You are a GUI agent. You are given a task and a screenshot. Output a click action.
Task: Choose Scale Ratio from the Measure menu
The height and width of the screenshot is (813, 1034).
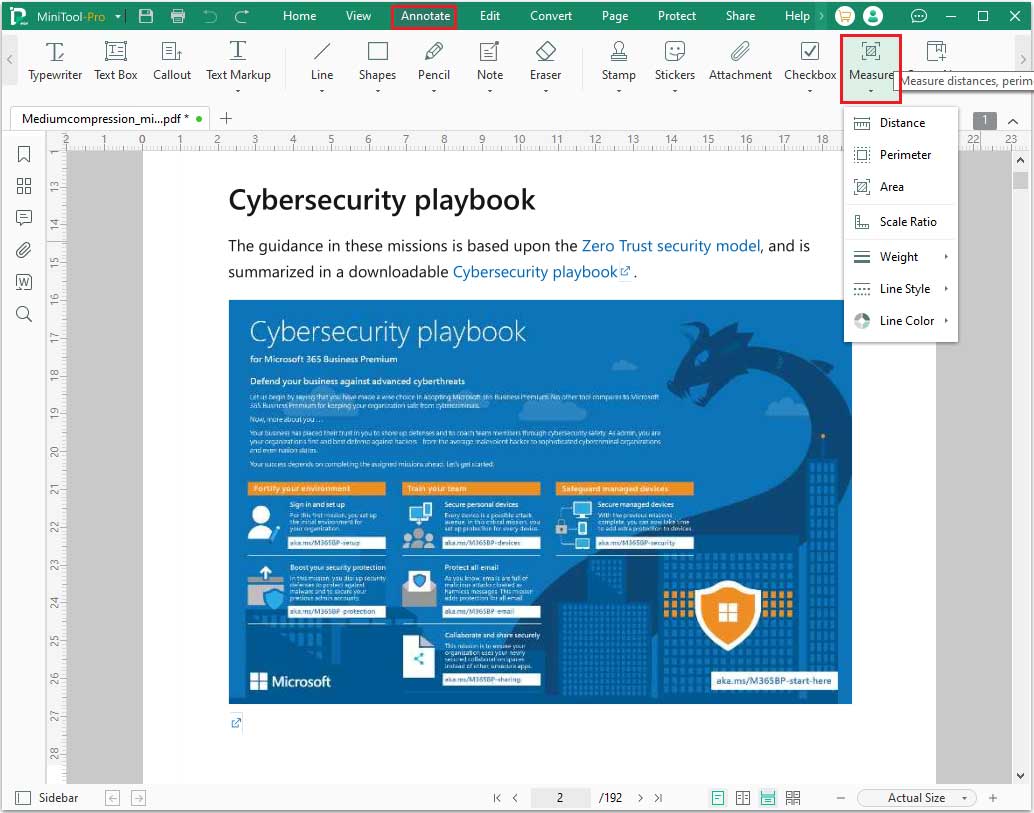pos(901,222)
